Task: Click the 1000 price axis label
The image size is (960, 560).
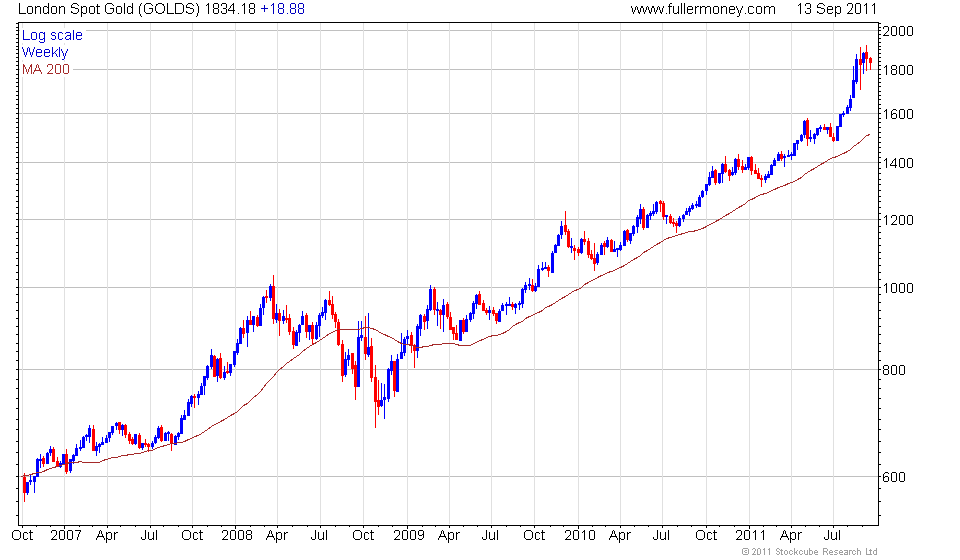Action: [x=898, y=288]
